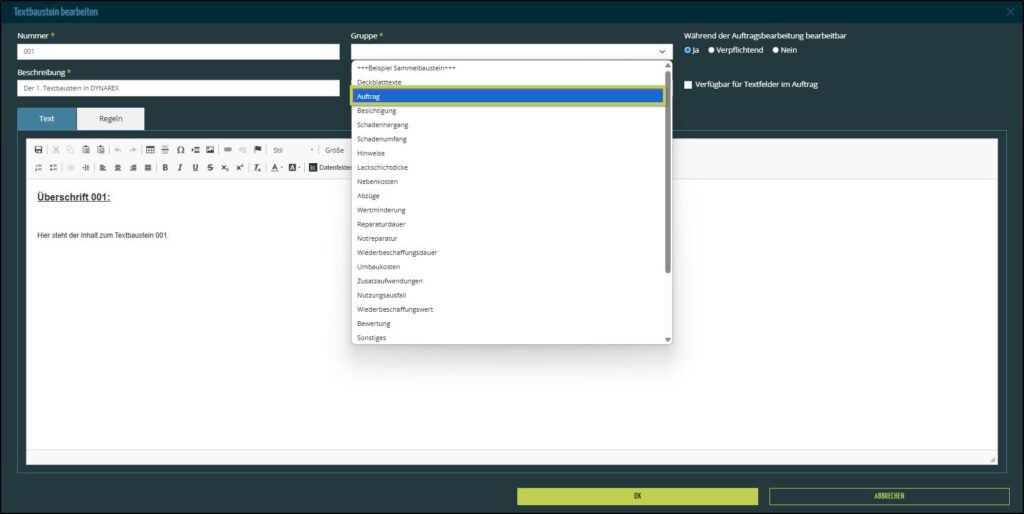Select the 'Verpflichtend' radio button
This screenshot has height=514, width=1024.
point(711,50)
